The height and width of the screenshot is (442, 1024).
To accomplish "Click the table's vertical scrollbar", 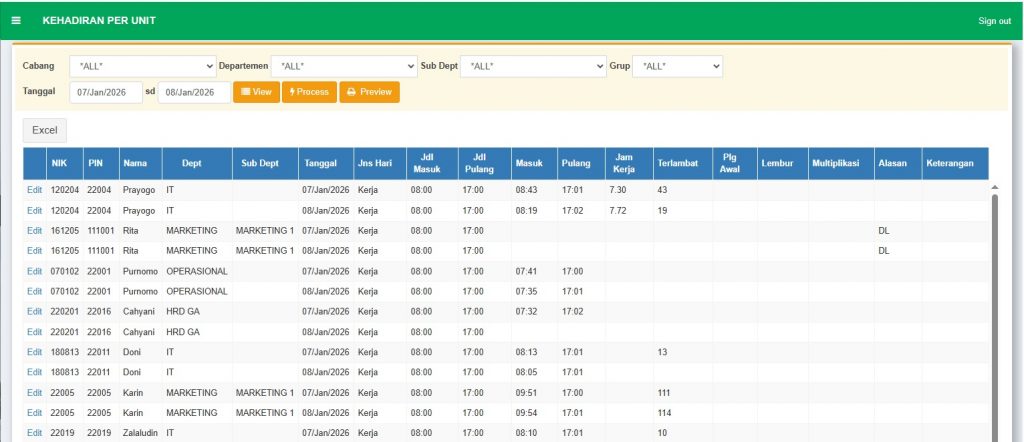I will point(993,300).
